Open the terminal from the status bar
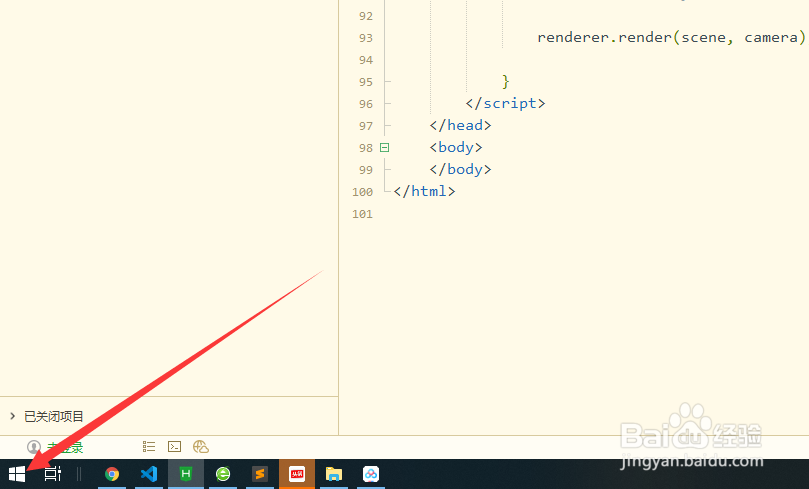The width and height of the screenshot is (809, 489). tap(174, 447)
